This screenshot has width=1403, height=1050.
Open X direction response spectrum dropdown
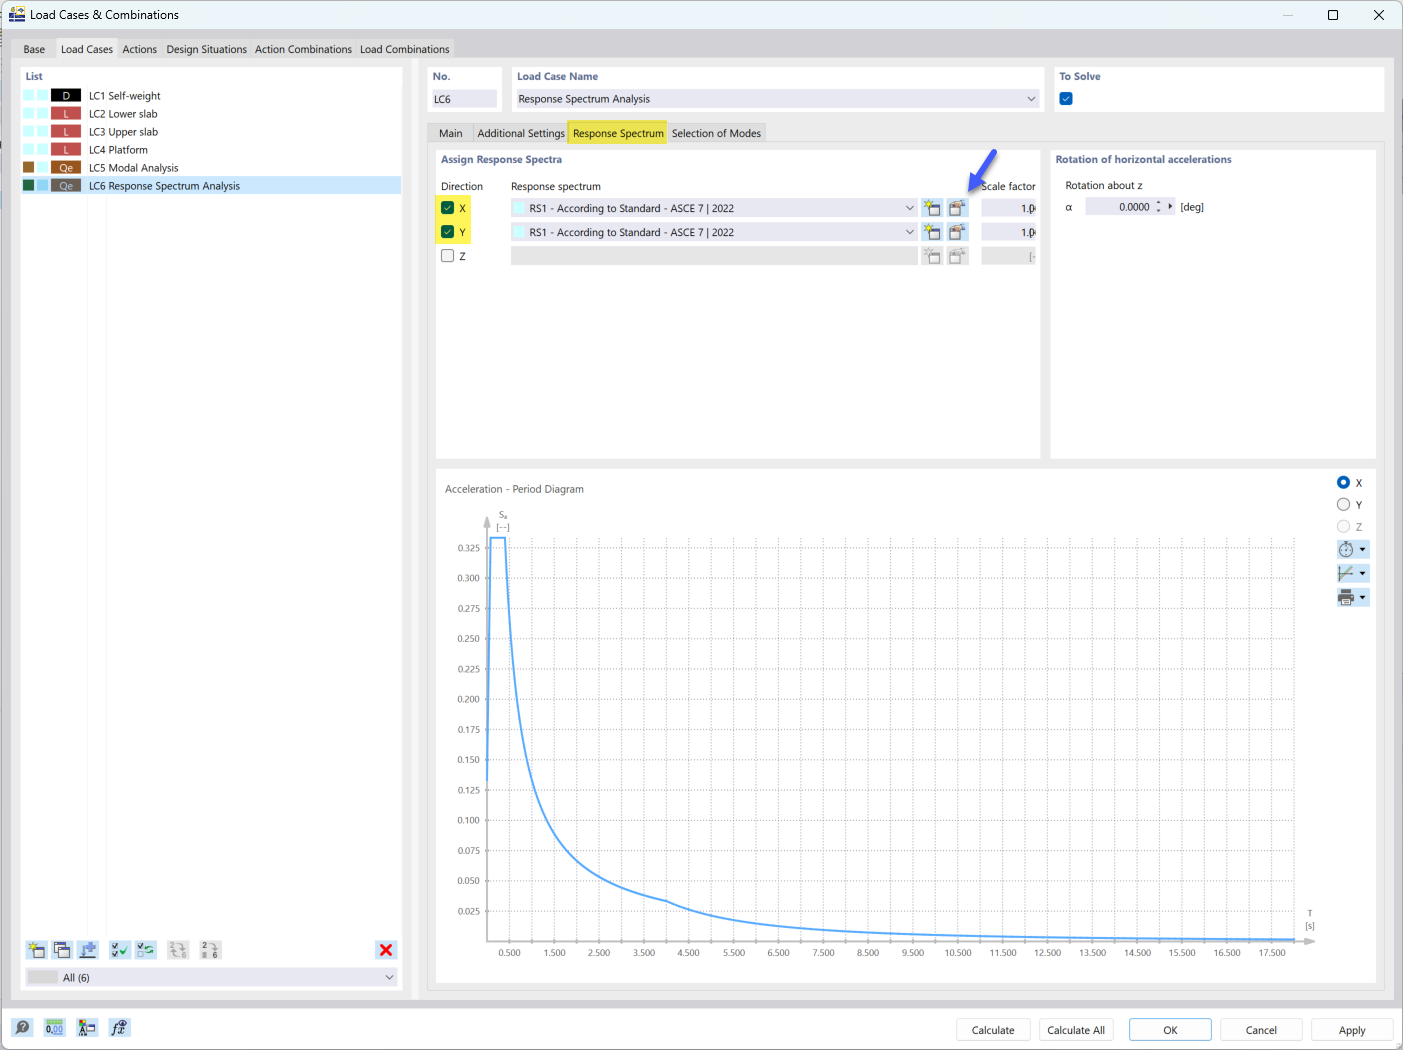[x=909, y=208]
